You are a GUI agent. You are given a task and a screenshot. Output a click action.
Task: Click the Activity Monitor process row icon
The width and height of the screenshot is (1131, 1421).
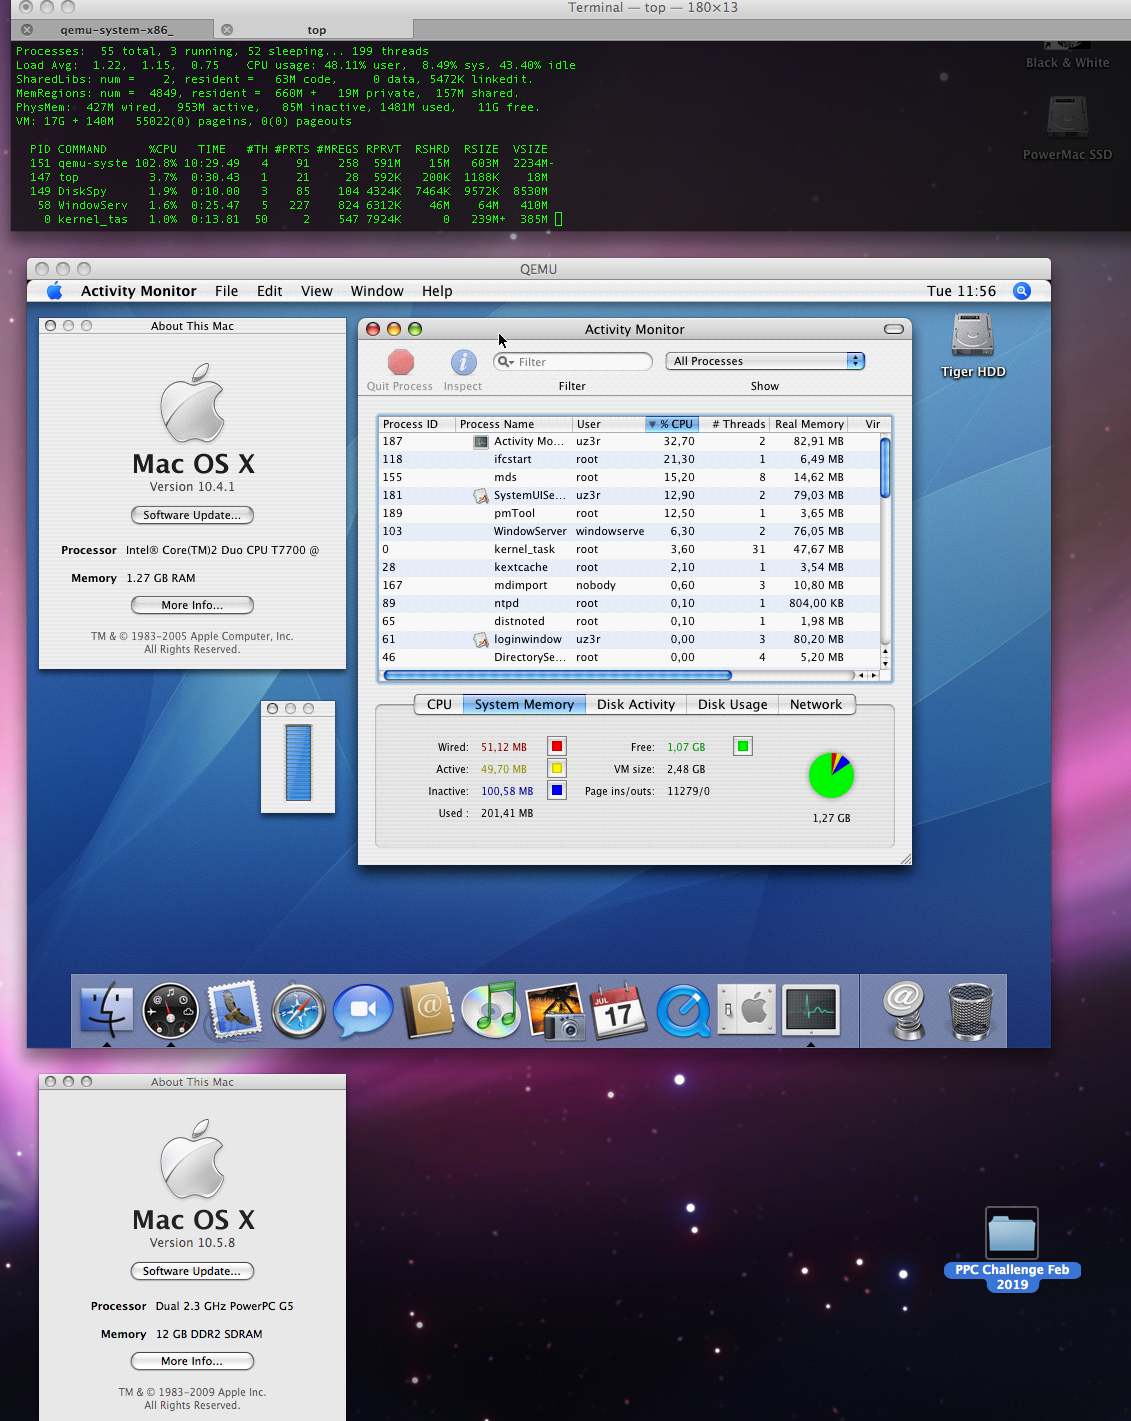coord(481,441)
